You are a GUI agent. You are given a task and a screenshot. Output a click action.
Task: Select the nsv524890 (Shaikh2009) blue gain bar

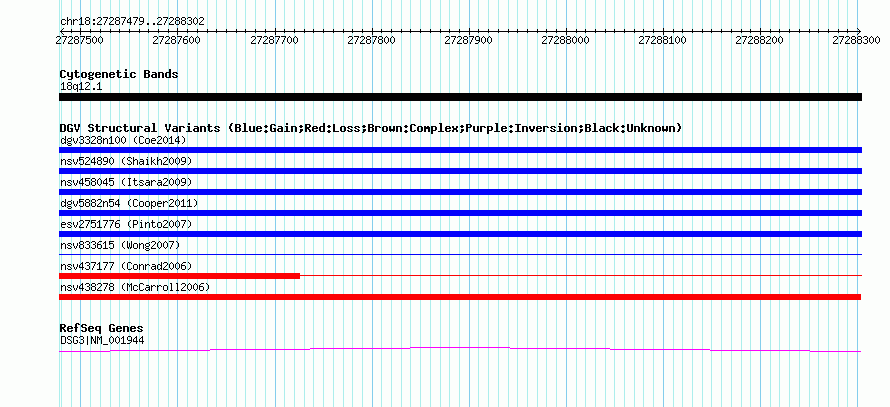coord(460,171)
